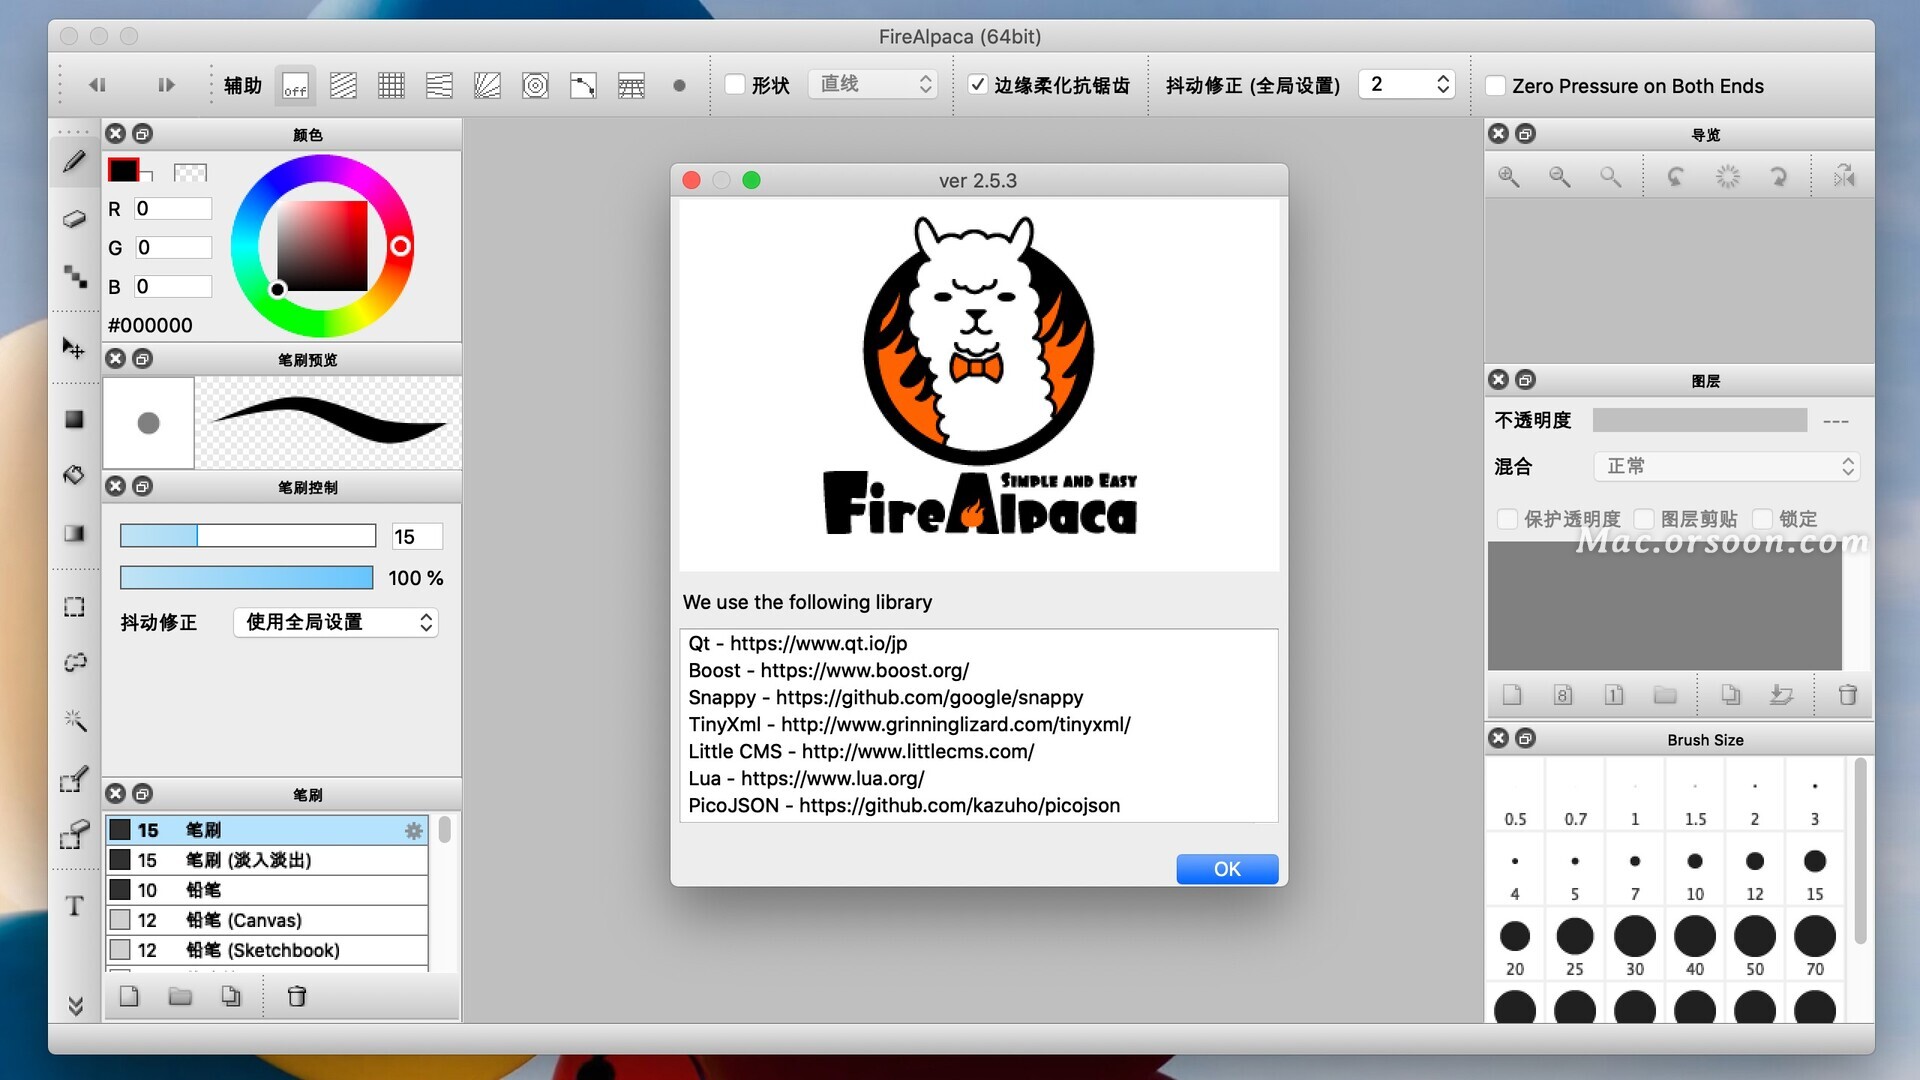Select the Eraser tool
This screenshot has height=1080, width=1920.
tap(74, 219)
